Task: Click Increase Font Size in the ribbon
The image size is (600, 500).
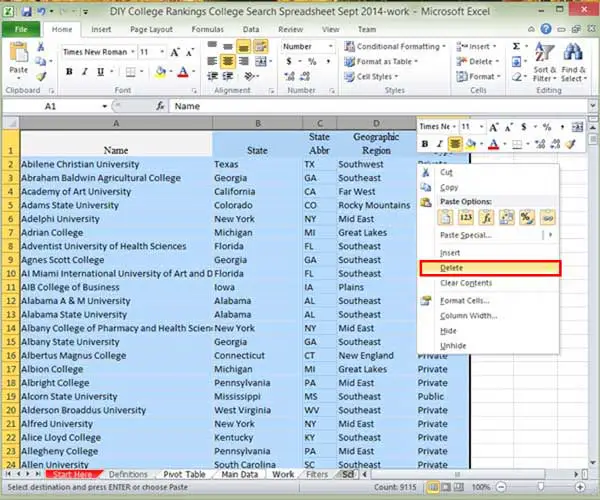Action: pyautogui.click(x=175, y=52)
